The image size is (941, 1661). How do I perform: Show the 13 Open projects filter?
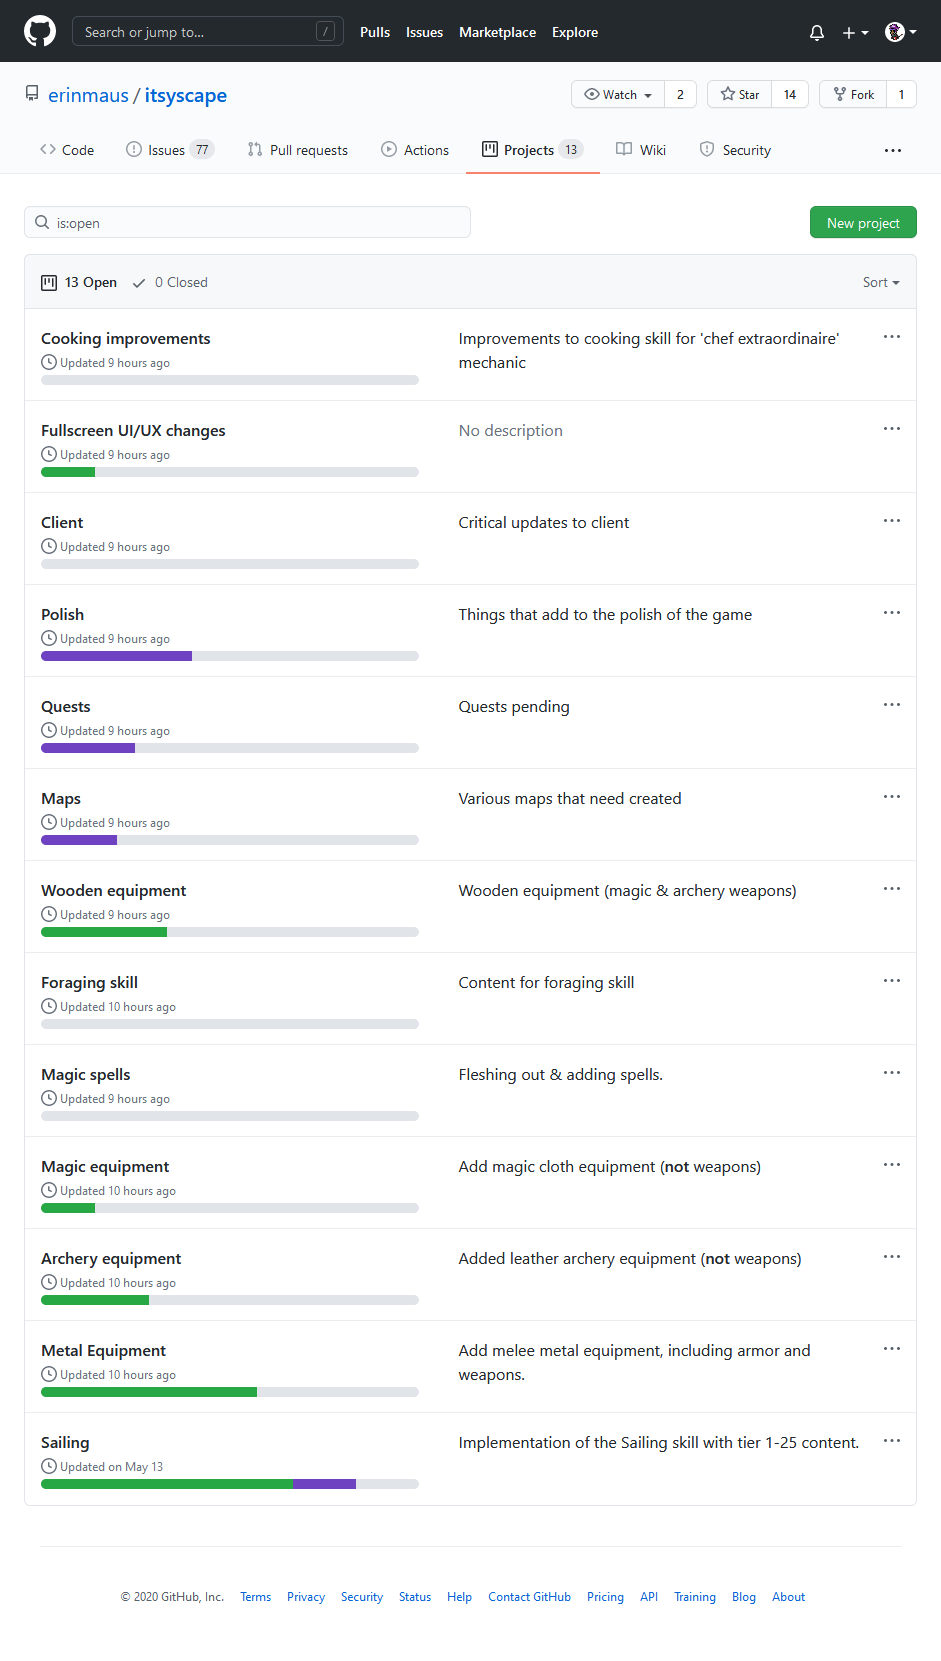(x=79, y=282)
